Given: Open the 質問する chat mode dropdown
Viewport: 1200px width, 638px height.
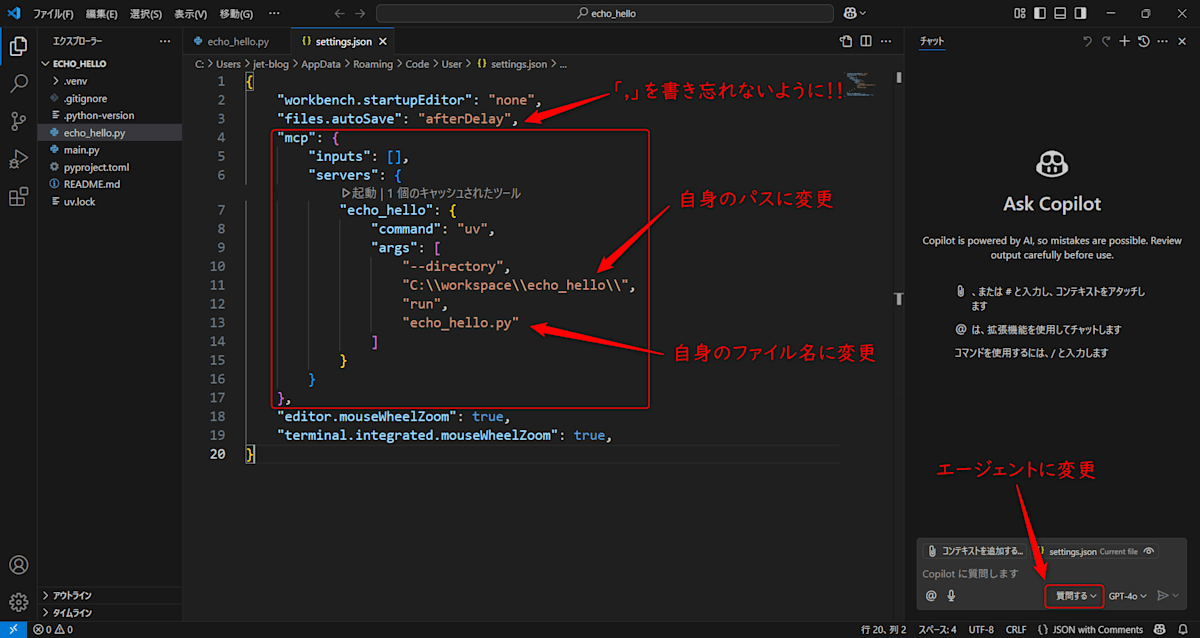Looking at the screenshot, I should (x=1075, y=596).
